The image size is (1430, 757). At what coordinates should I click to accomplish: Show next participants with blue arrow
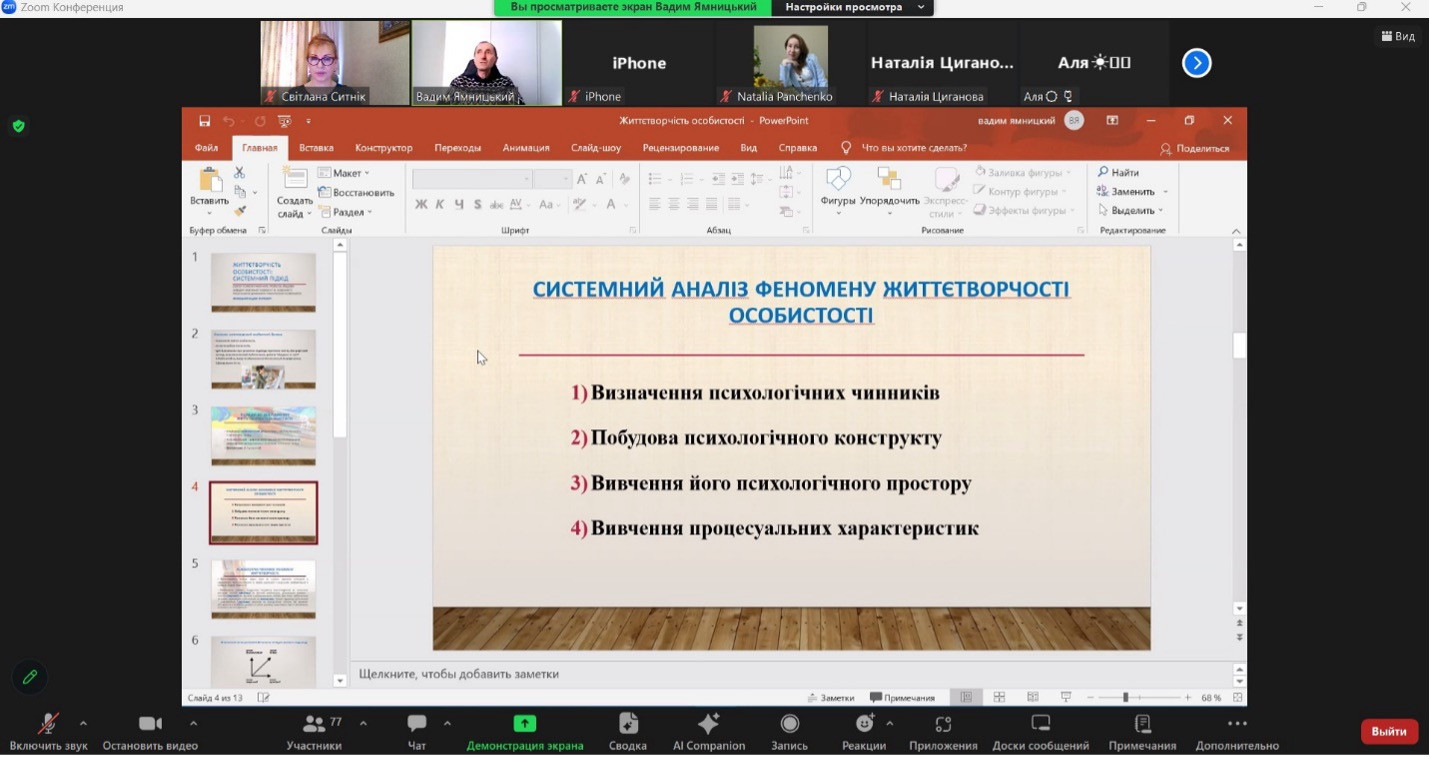point(1196,63)
